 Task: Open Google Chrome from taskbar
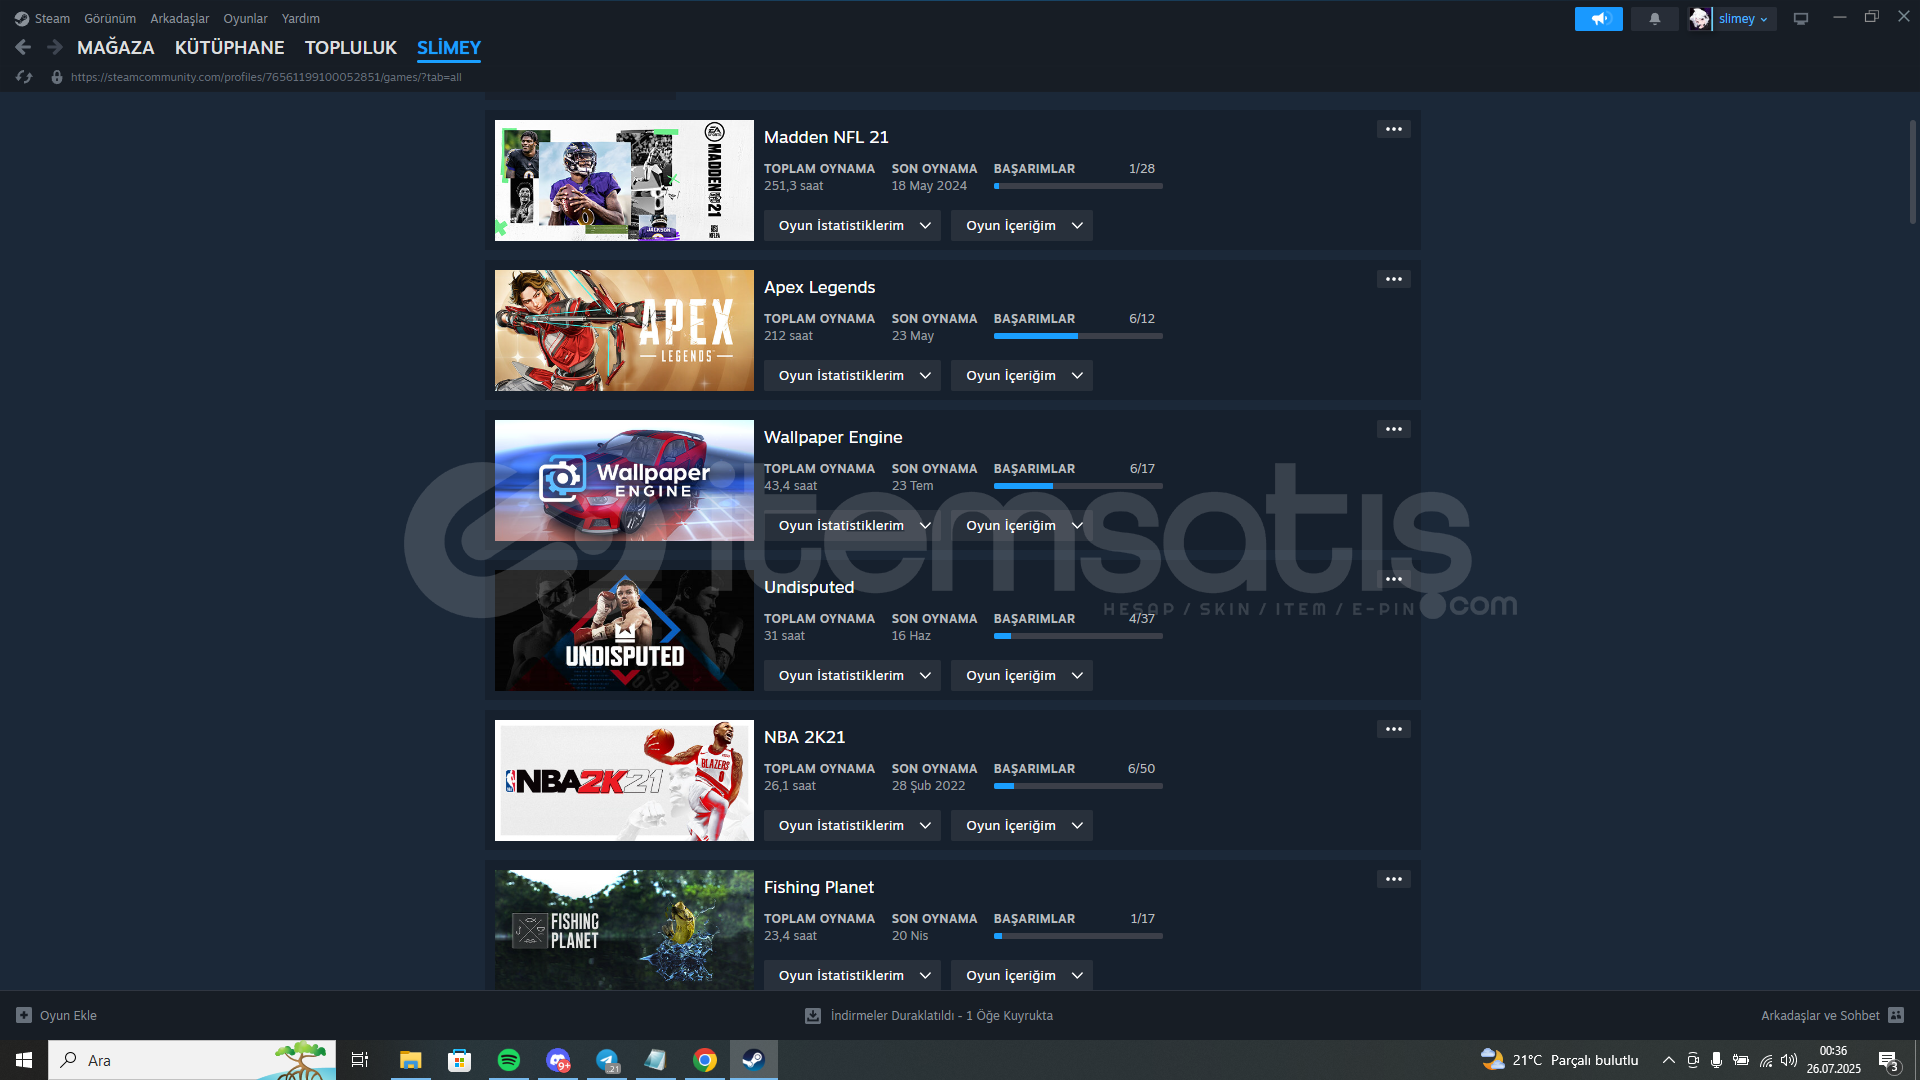(x=705, y=1060)
